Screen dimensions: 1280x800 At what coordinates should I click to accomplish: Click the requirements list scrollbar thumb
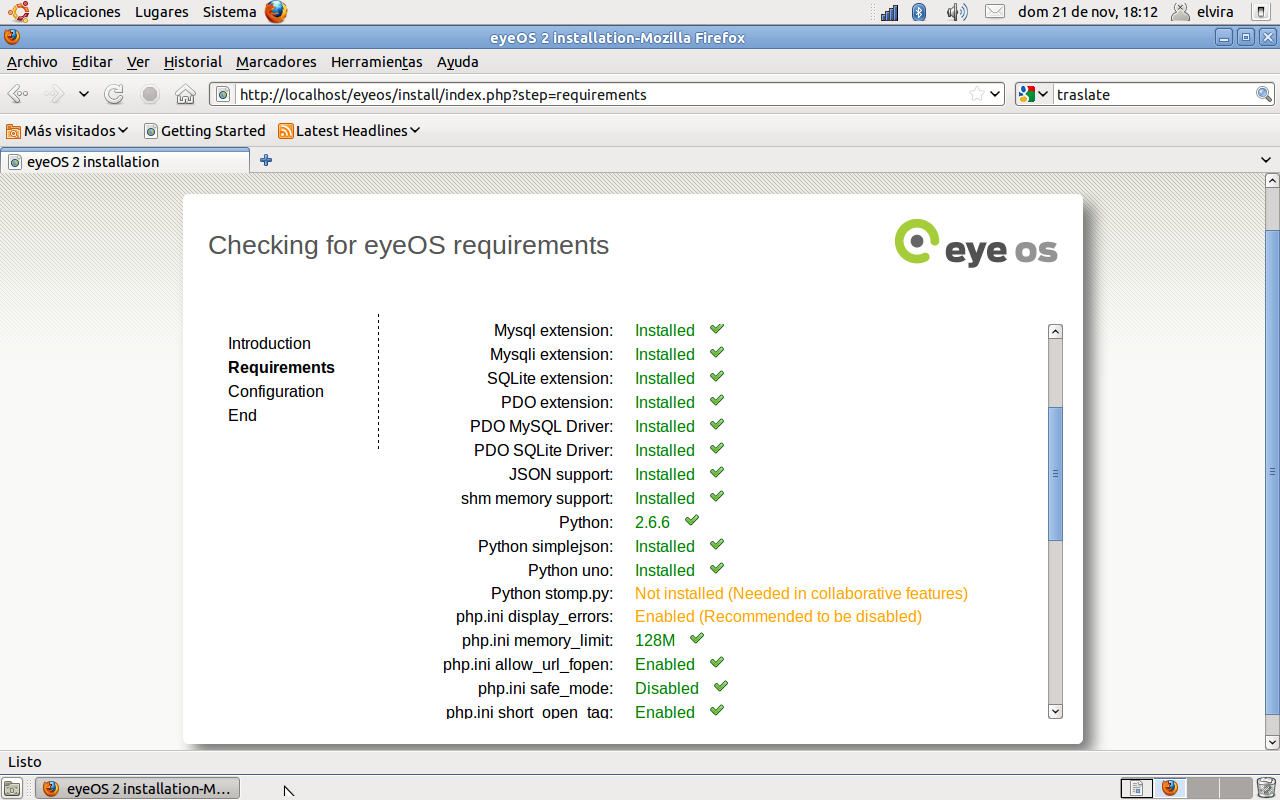[1055, 474]
